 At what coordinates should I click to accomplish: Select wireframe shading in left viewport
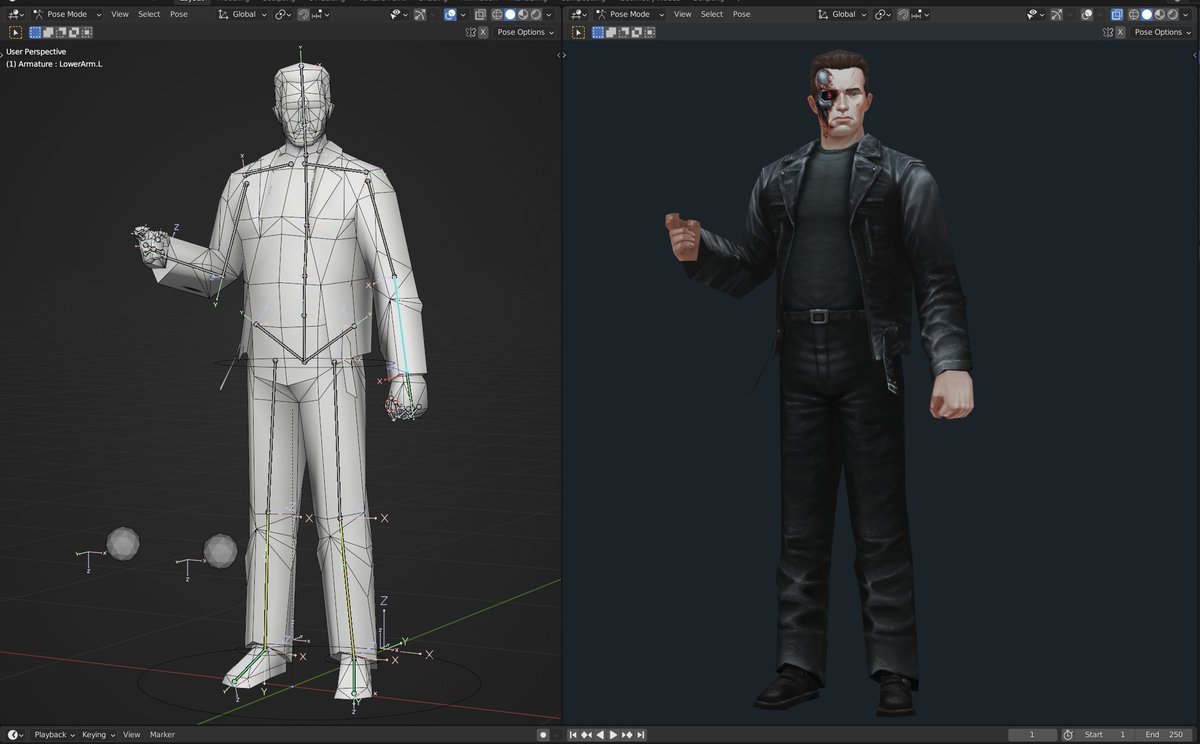point(497,14)
